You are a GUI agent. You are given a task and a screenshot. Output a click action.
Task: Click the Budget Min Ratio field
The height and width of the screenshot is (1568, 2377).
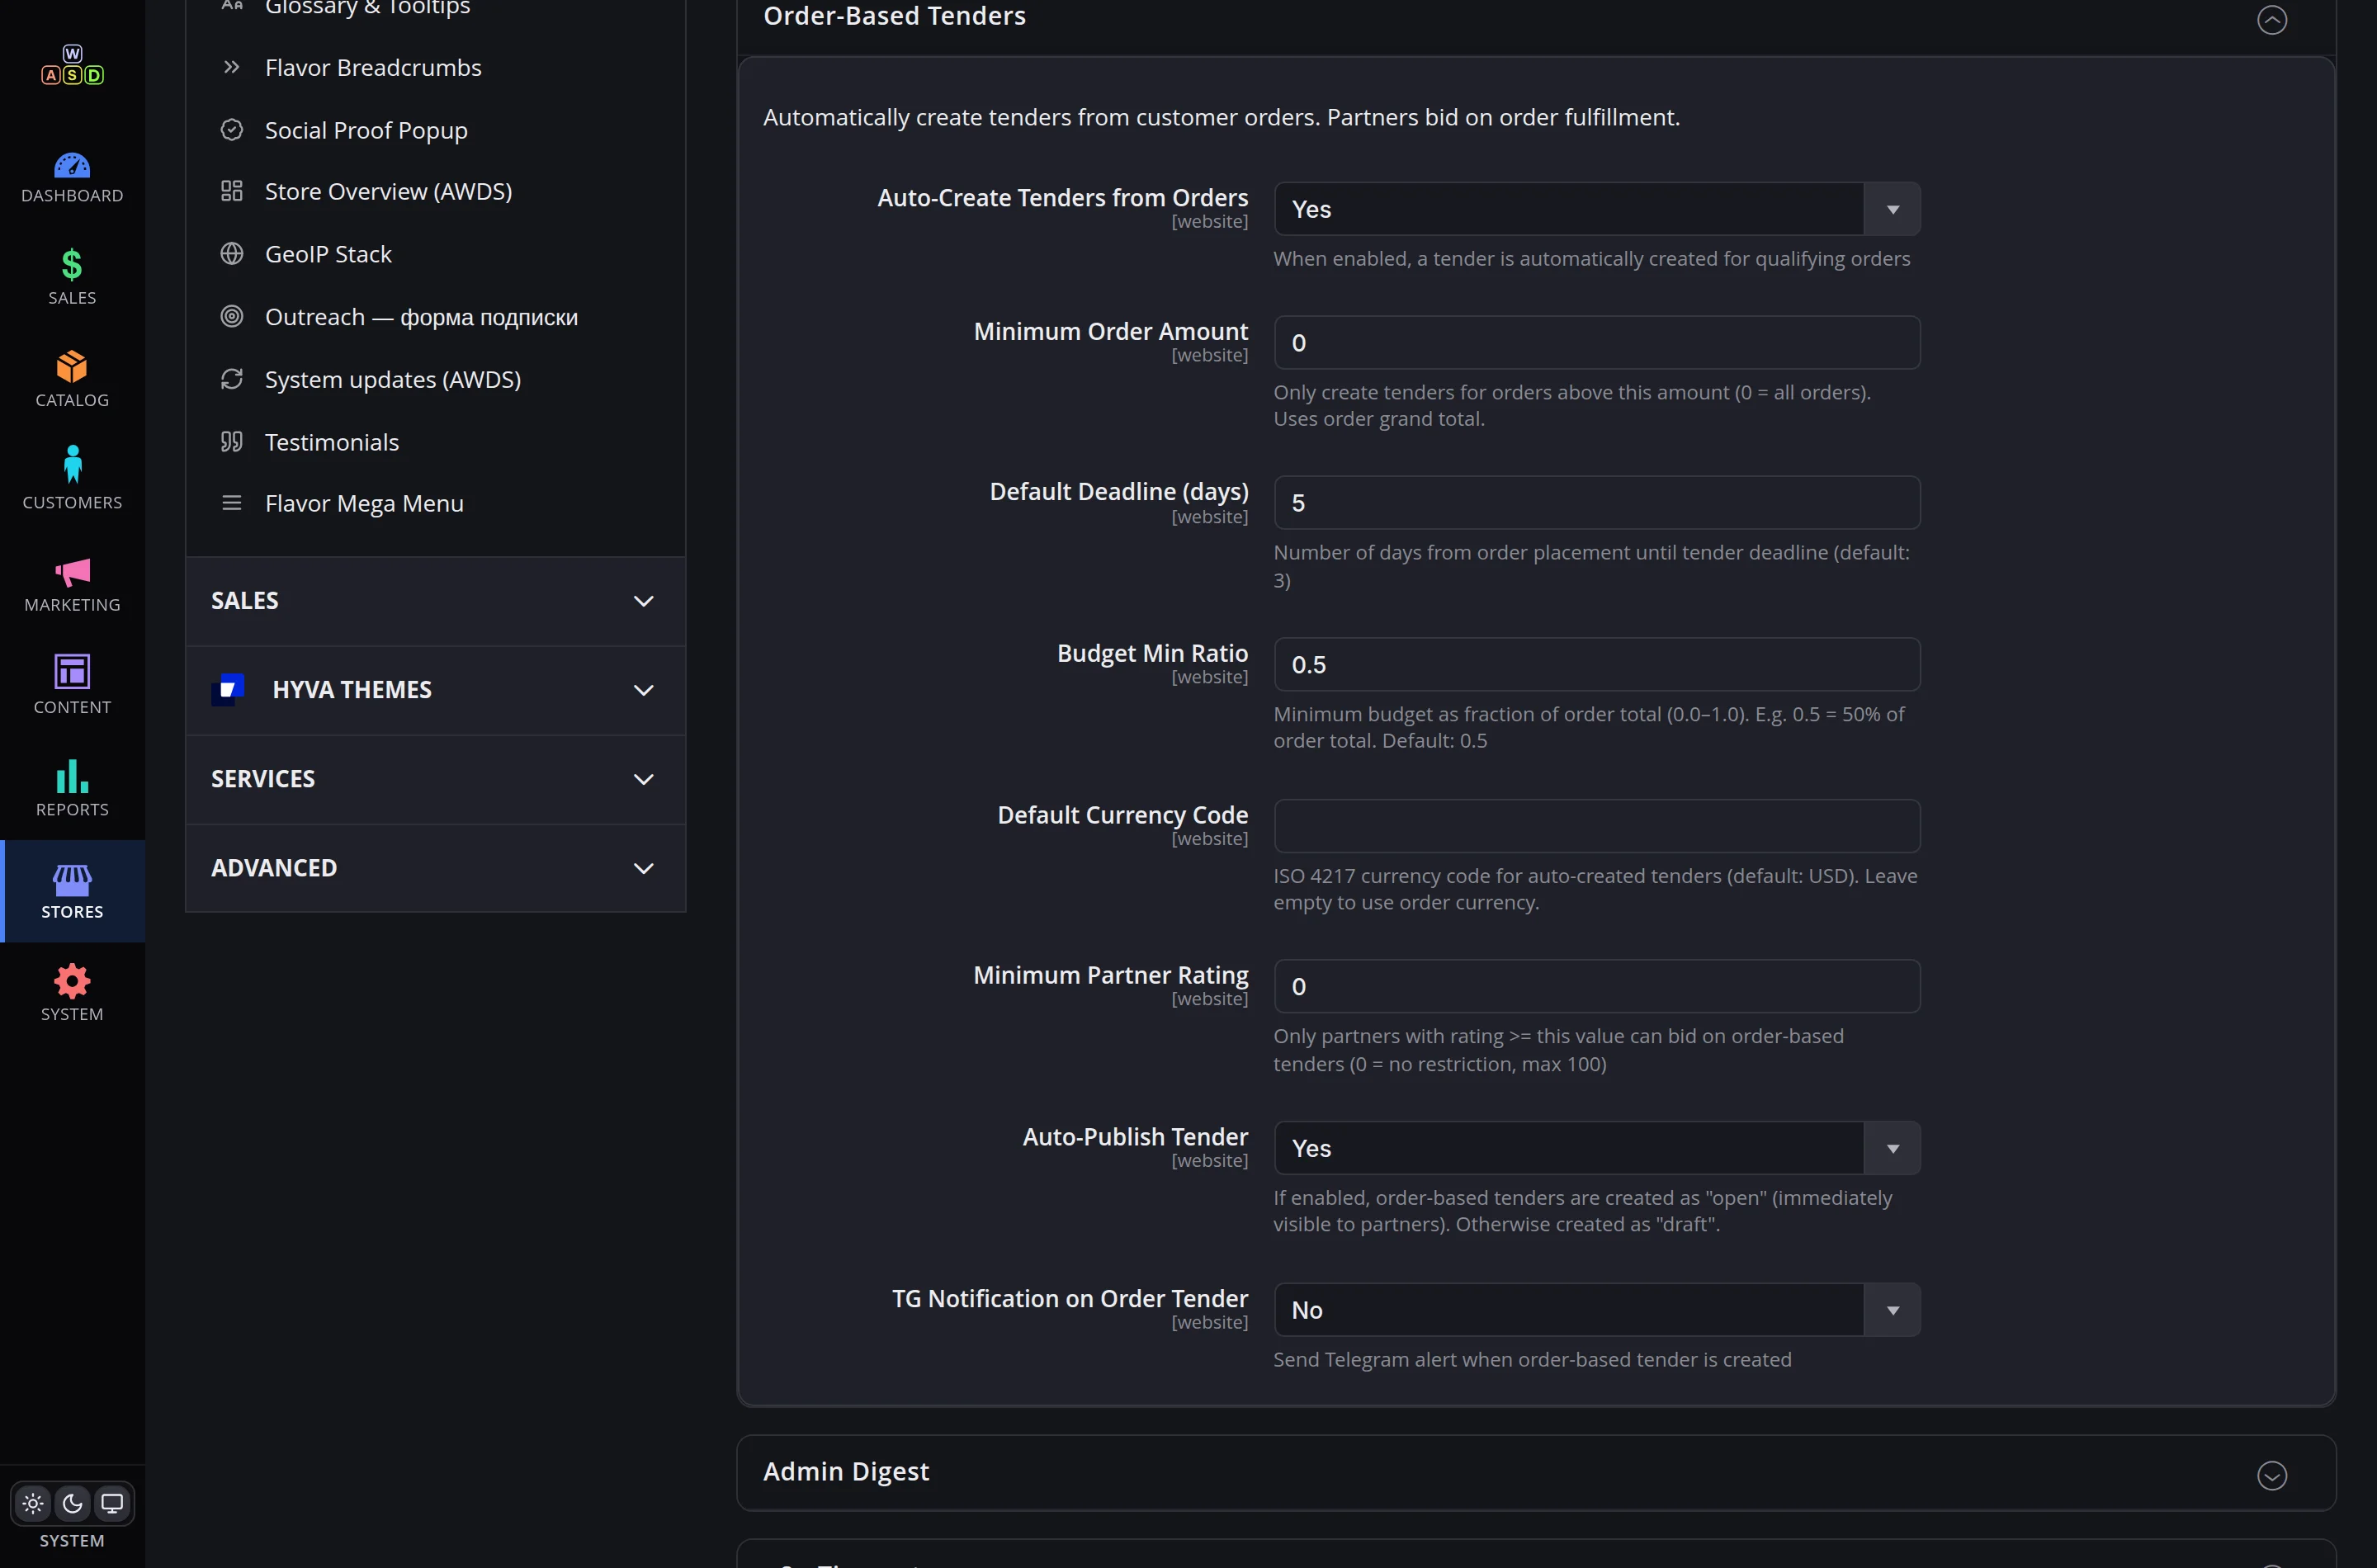pyautogui.click(x=1597, y=665)
